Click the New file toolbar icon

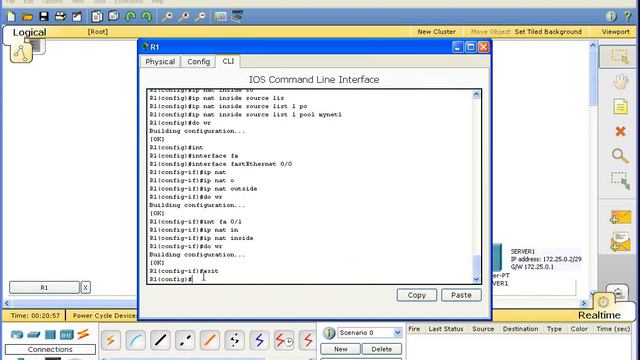[x=11, y=16]
